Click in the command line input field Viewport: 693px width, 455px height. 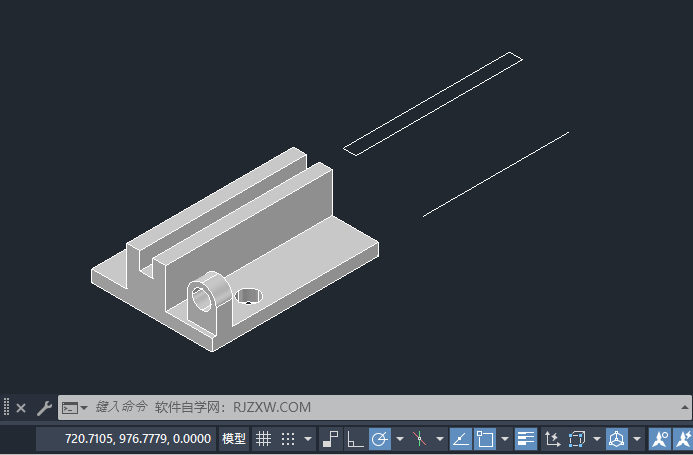(x=400, y=408)
